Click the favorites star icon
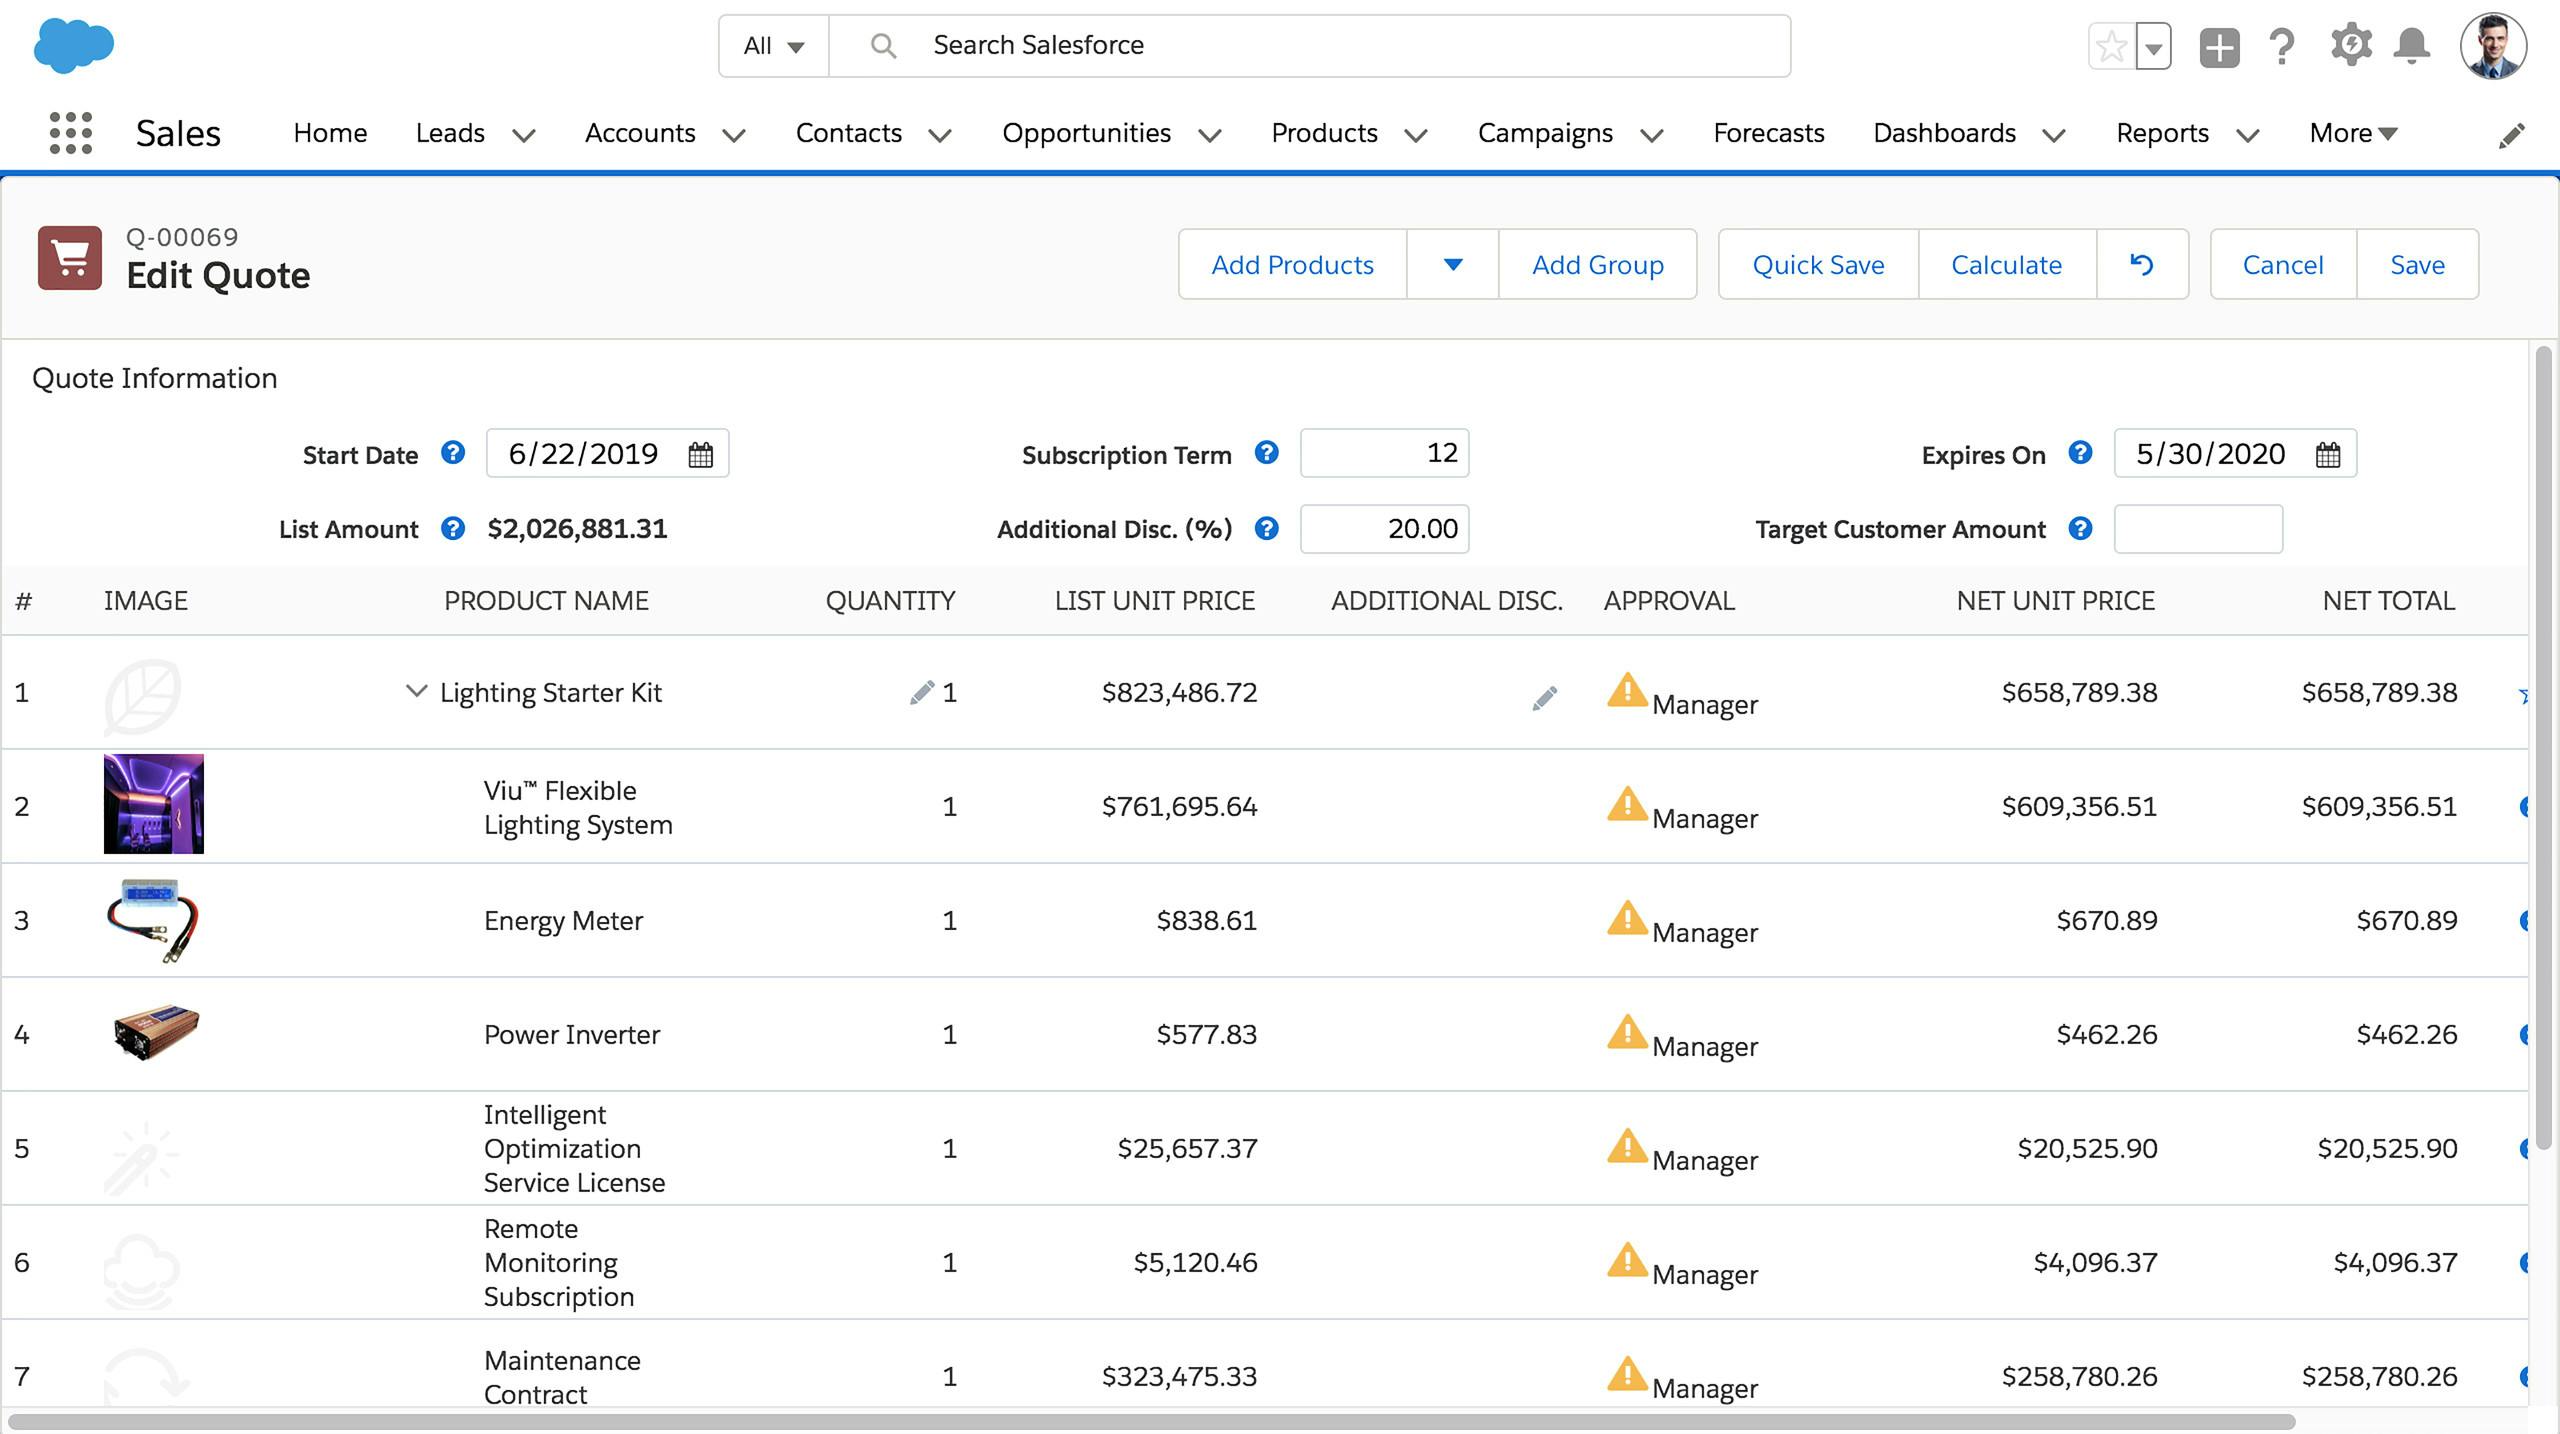The height and width of the screenshot is (1434, 2560). [x=2112, y=46]
